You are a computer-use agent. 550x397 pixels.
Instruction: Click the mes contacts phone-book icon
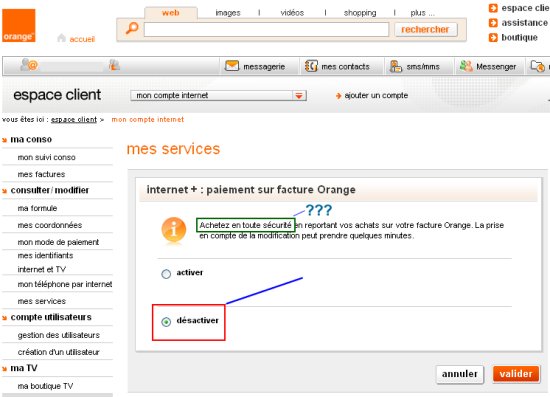click(x=311, y=66)
